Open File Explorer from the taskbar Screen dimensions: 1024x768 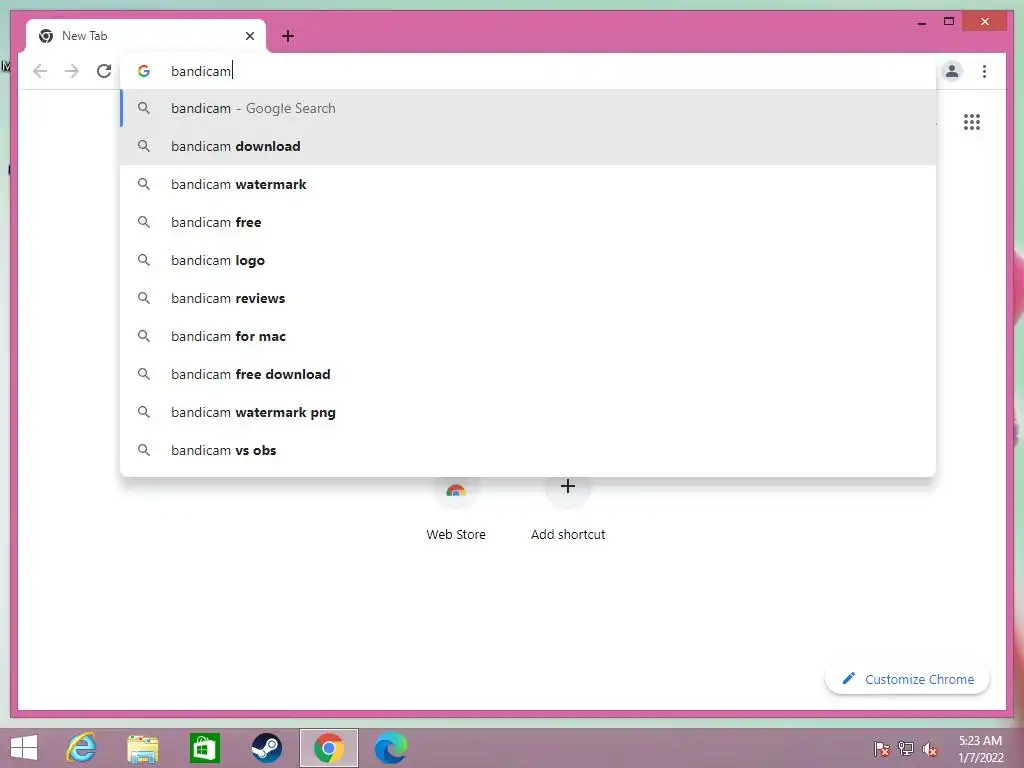[x=142, y=748]
